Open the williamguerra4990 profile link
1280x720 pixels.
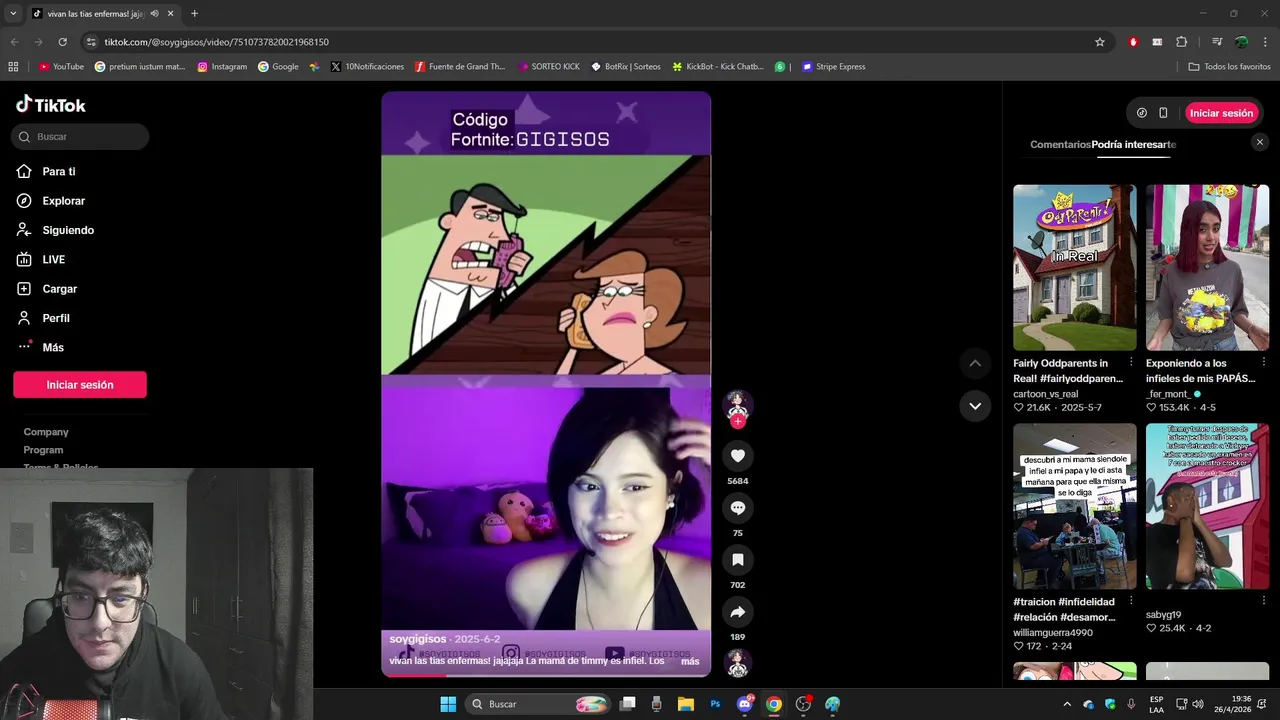1053,632
